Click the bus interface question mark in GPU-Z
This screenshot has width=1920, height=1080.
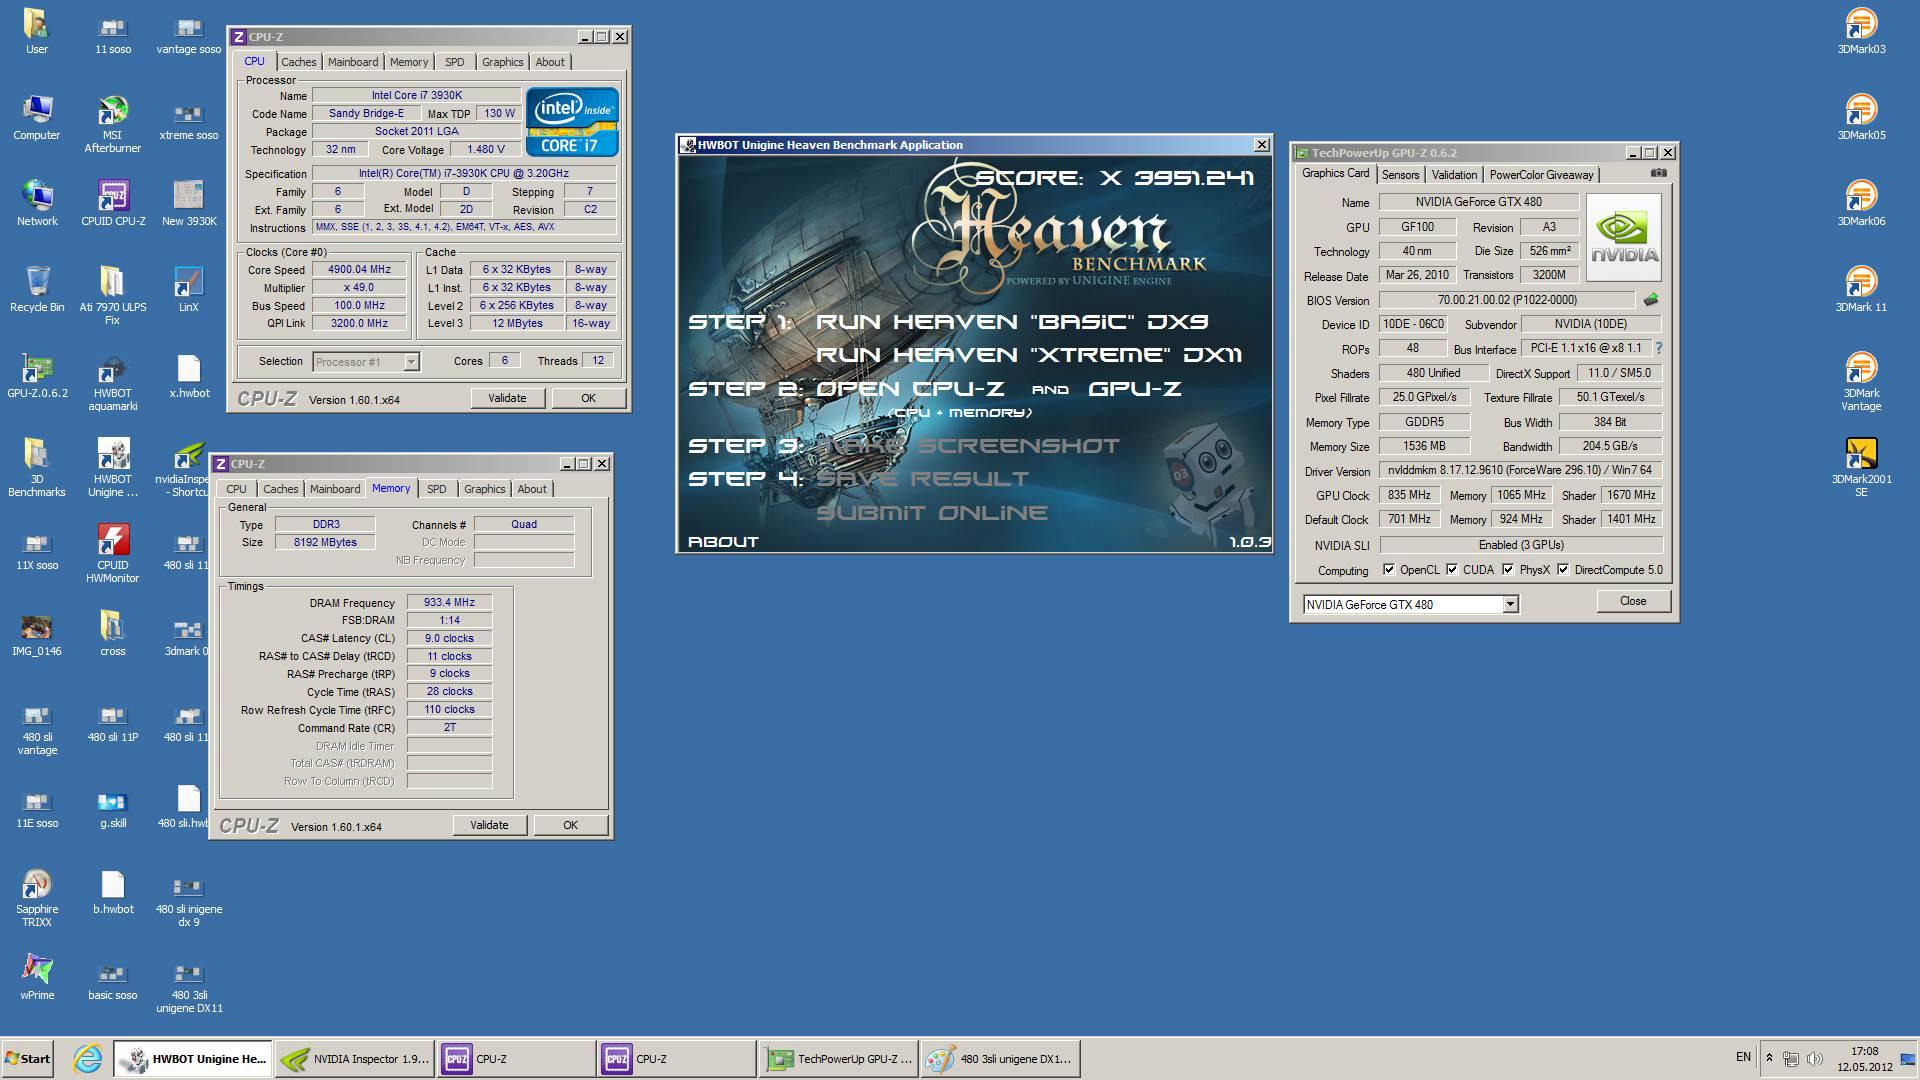(1659, 348)
